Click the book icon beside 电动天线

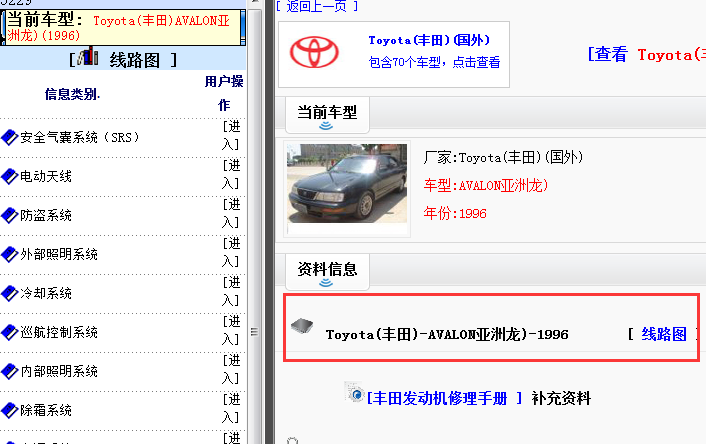(x=9, y=177)
